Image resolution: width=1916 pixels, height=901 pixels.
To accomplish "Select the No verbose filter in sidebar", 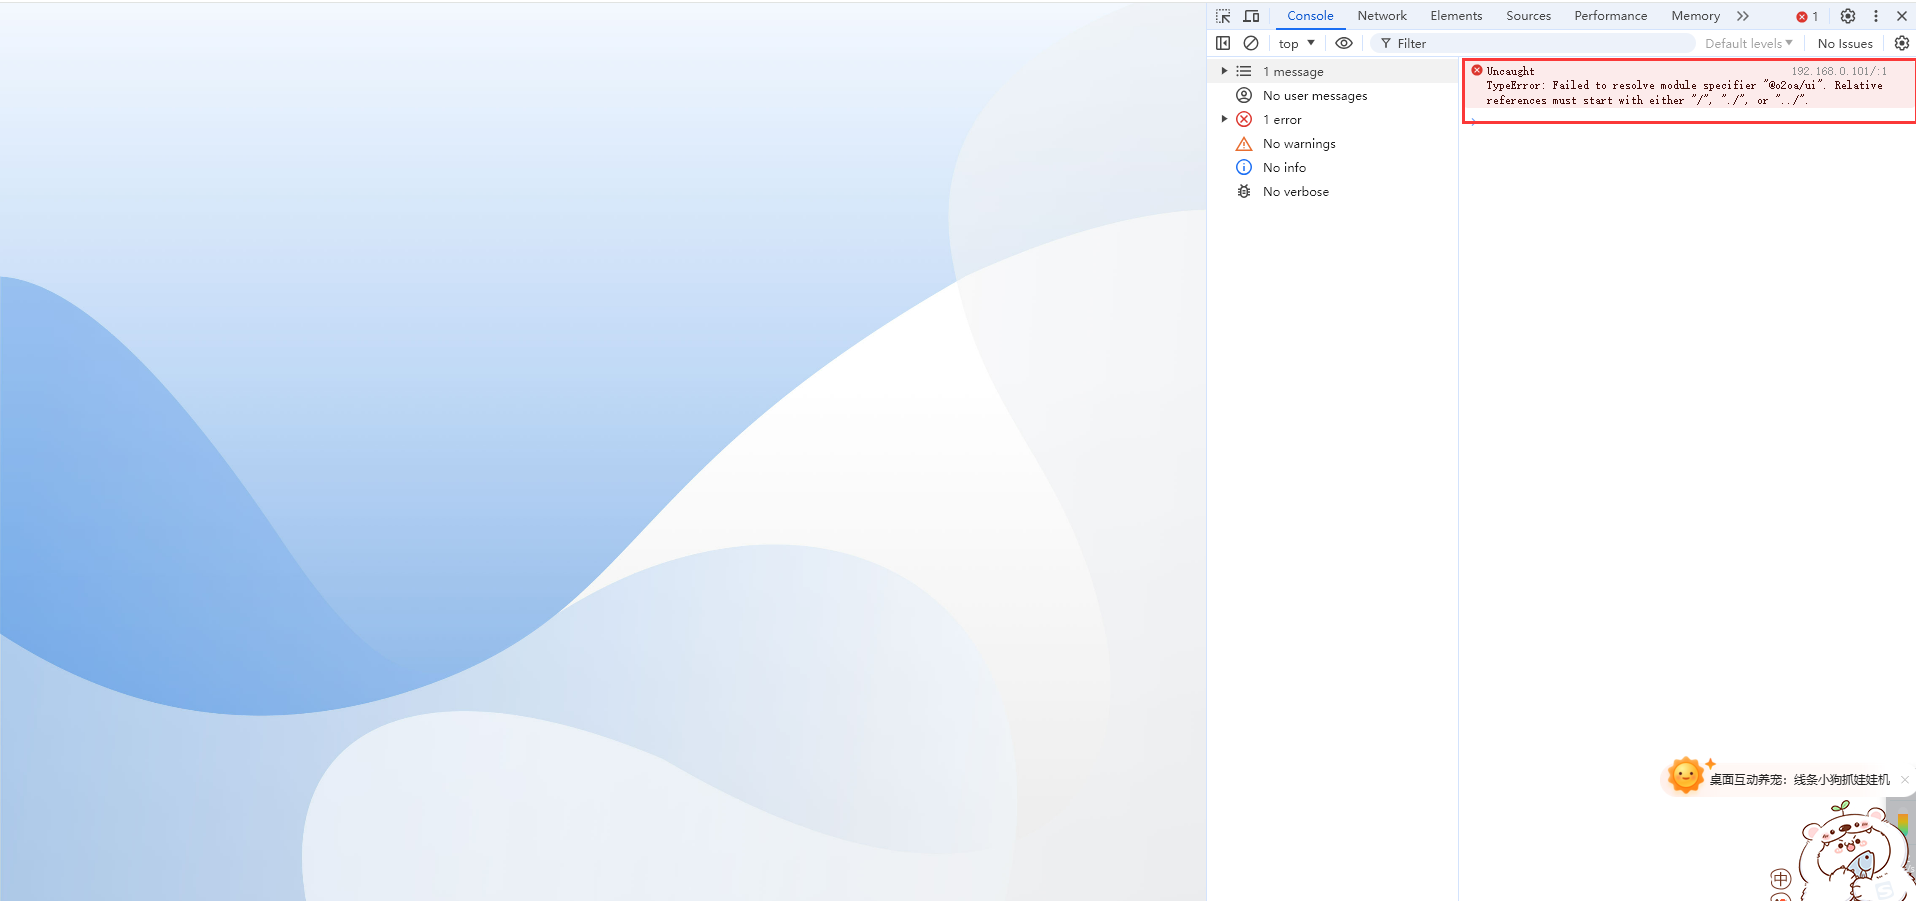I will pos(1296,191).
